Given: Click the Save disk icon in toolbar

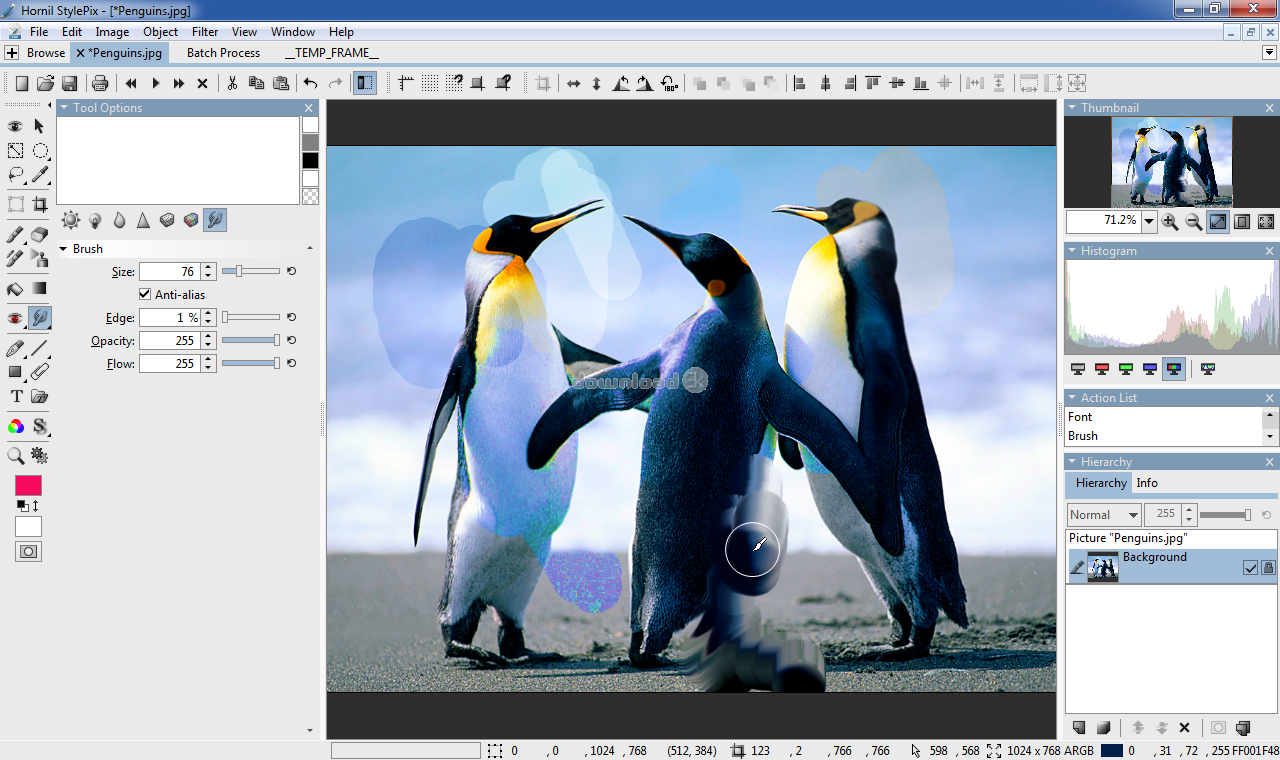Looking at the screenshot, I should (x=70, y=83).
